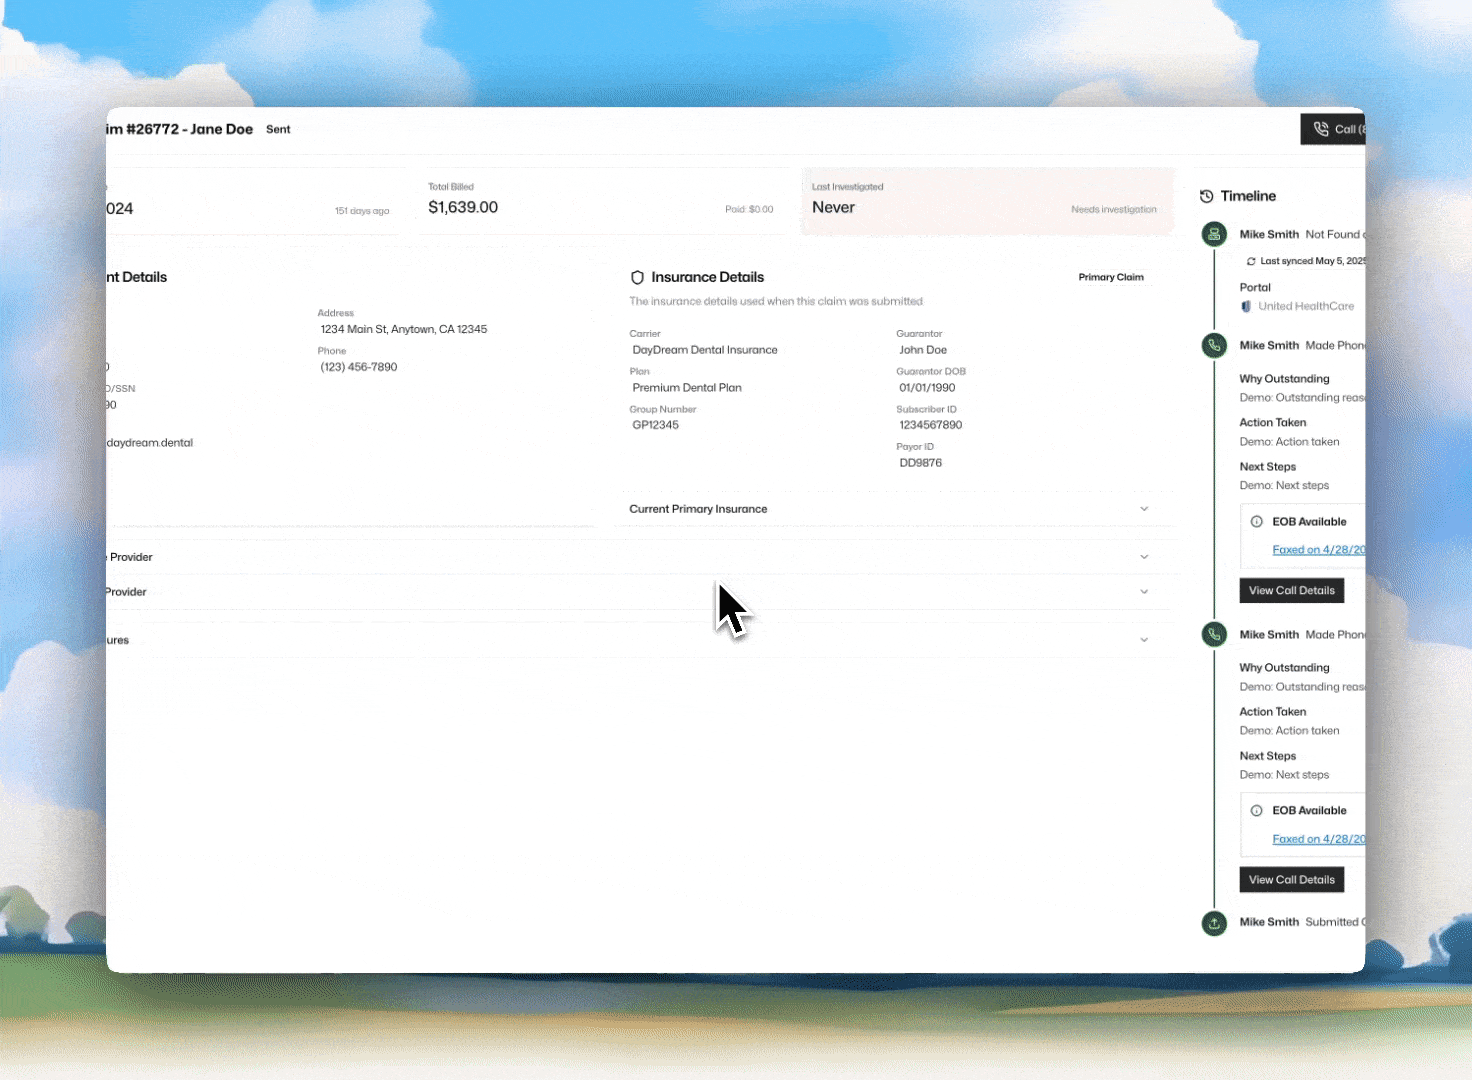Click the Insurance Details heading

click(x=708, y=277)
